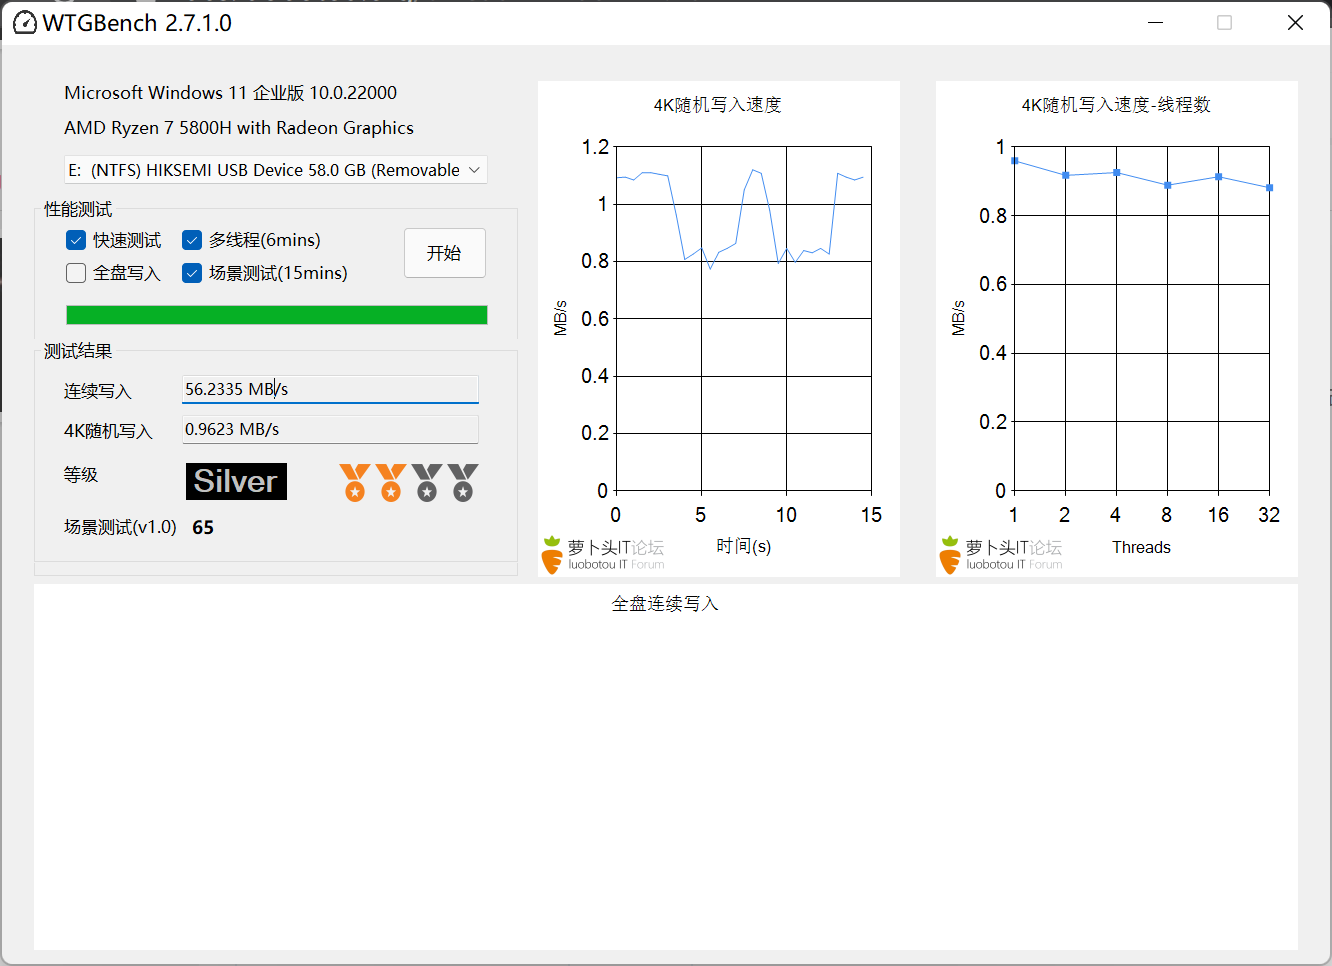This screenshot has width=1332, height=966.
Task: Click the 开始 start button
Action: [x=445, y=253]
